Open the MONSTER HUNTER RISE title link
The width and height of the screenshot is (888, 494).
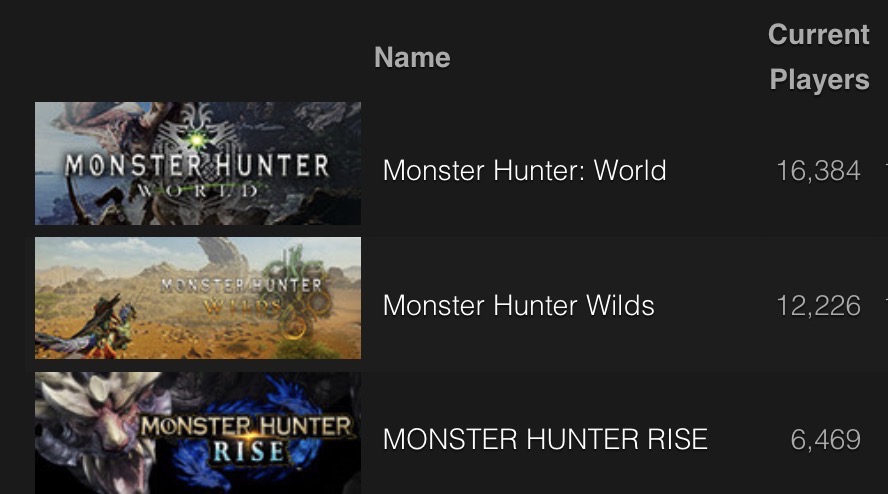545,440
